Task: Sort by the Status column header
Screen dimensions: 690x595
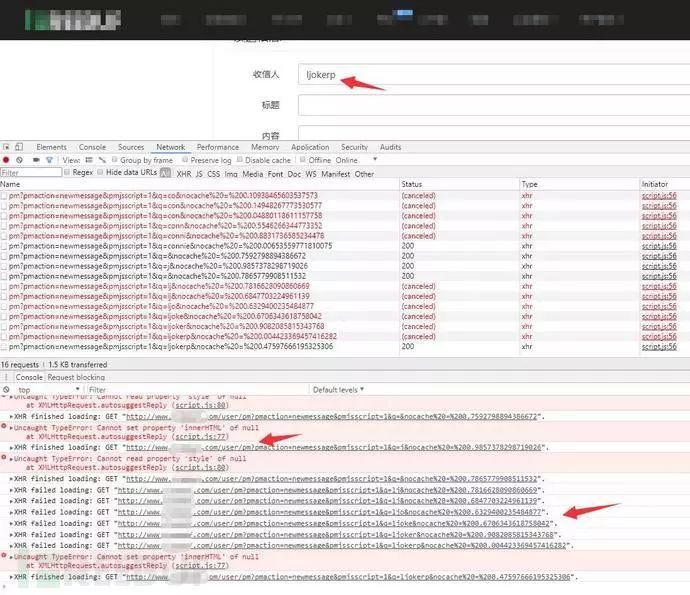Action: (412, 184)
